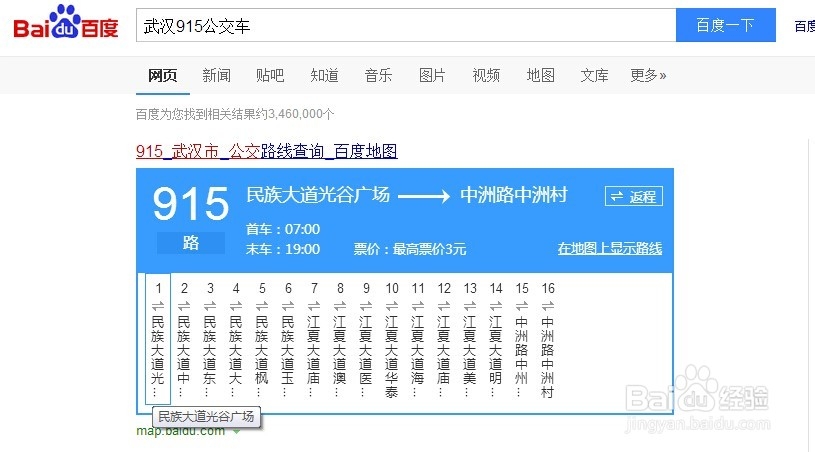Select stop number 8 in route list
Image resolution: width=815 pixels, height=452 pixels.
click(340, 339)
